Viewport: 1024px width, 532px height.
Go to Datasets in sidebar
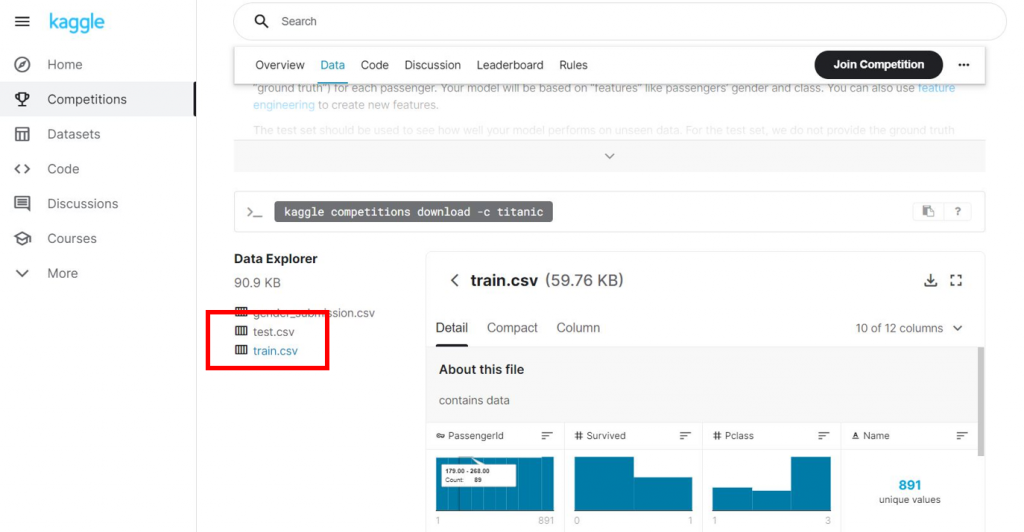click(74, 134)
